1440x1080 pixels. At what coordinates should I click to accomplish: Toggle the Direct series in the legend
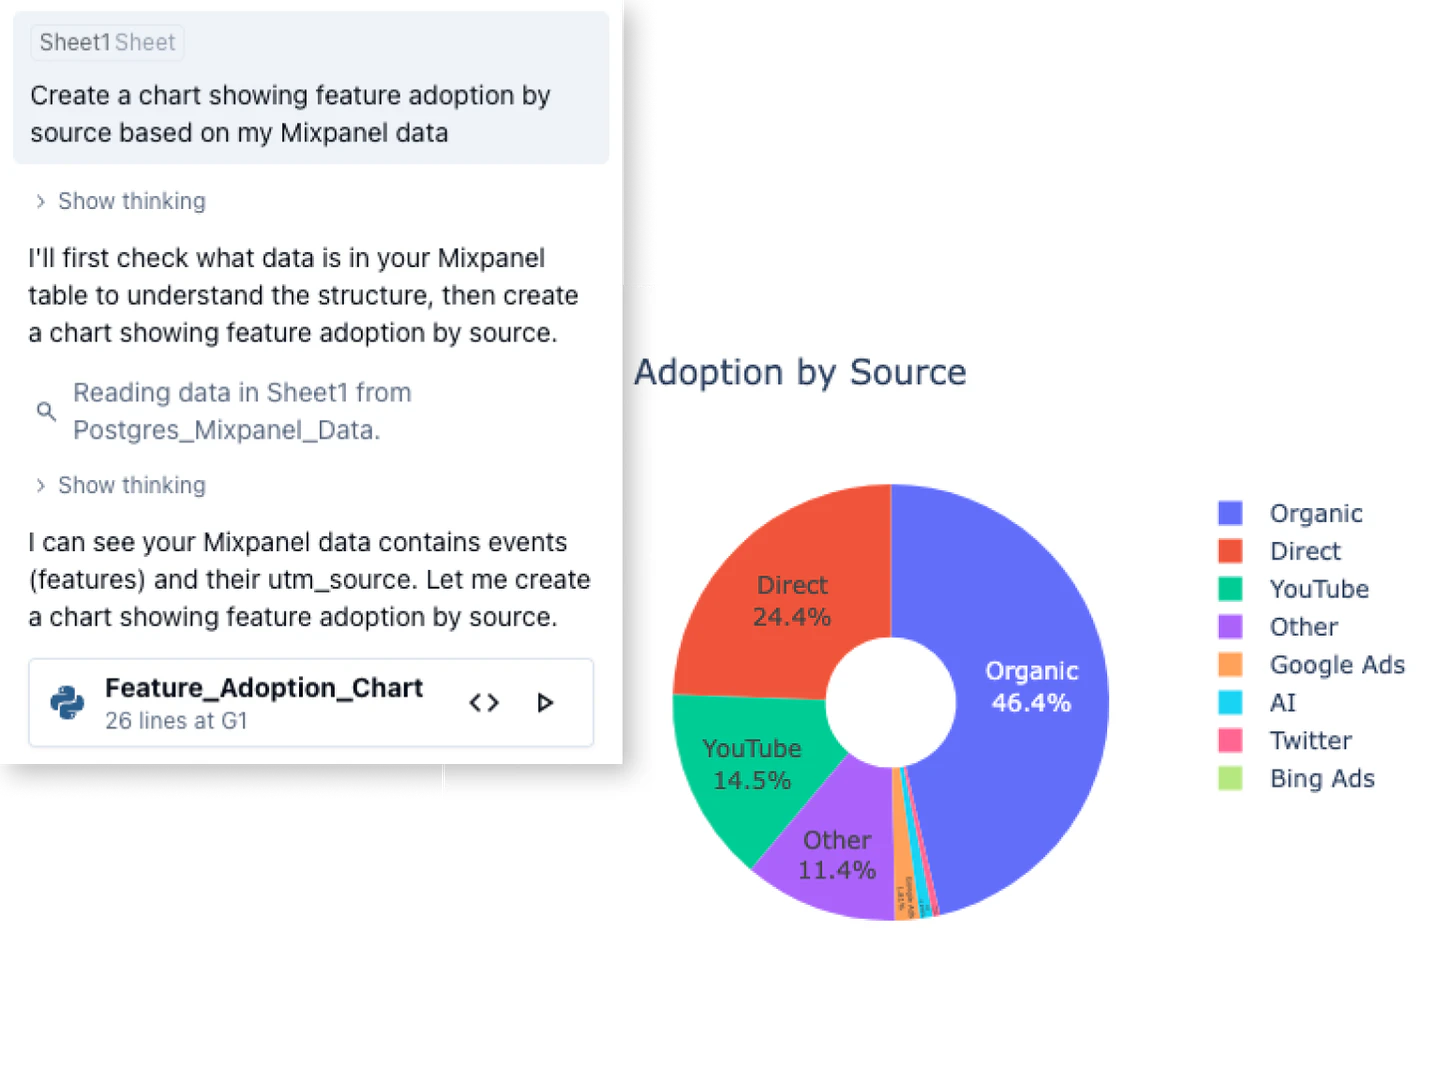[x=1304, y=551]
